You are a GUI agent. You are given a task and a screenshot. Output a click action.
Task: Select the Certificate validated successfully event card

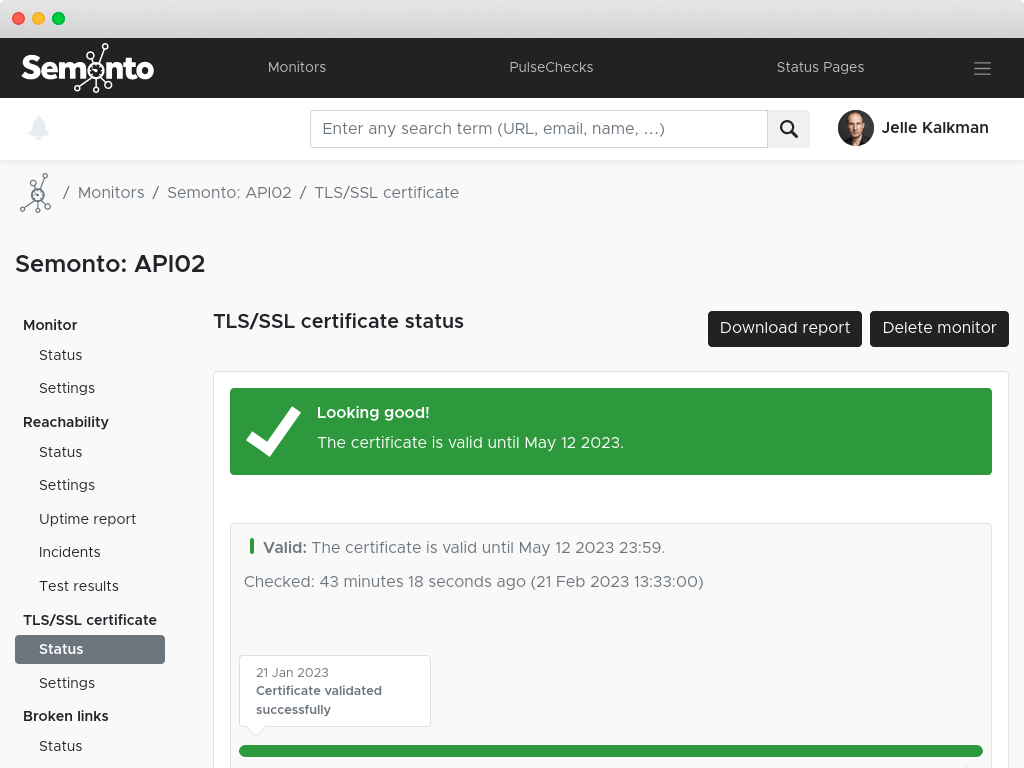click(x=334, y=691)
